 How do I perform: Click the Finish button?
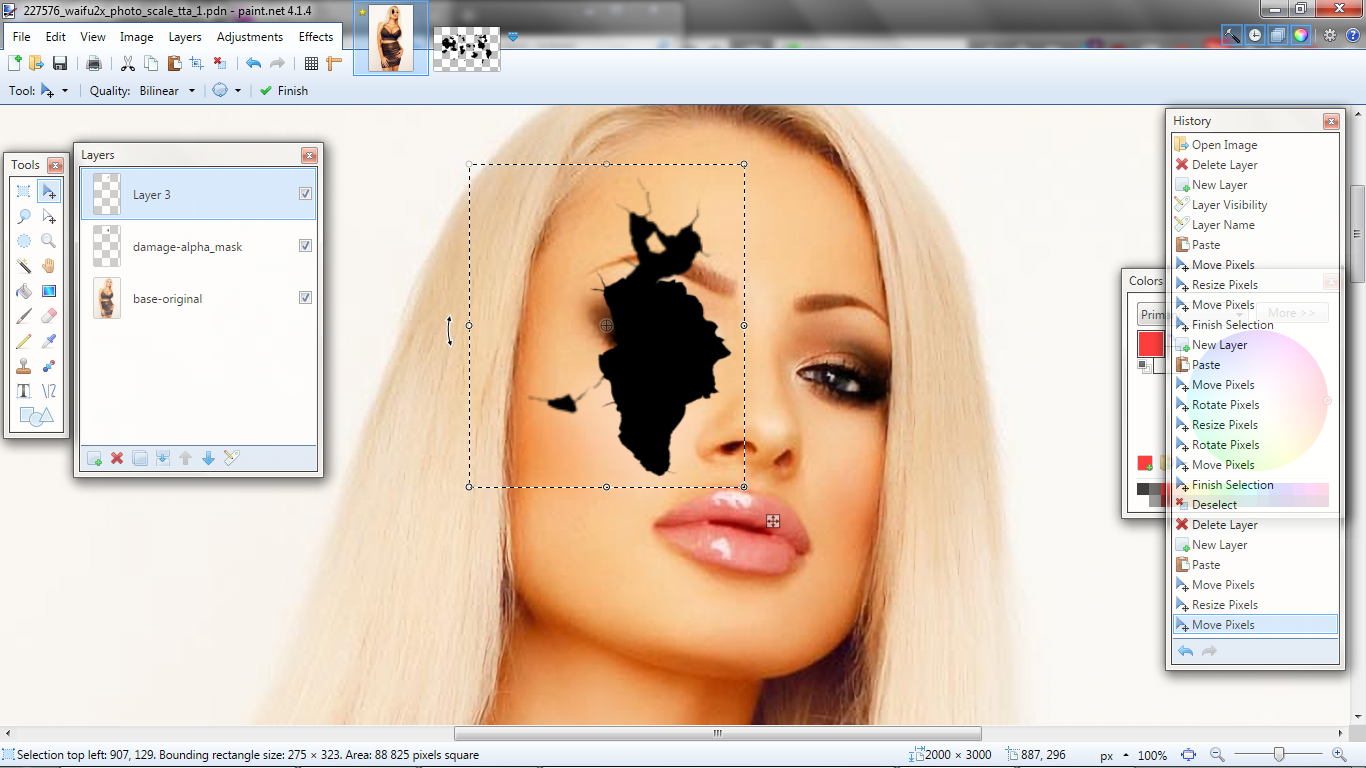(x=283, y=90)
